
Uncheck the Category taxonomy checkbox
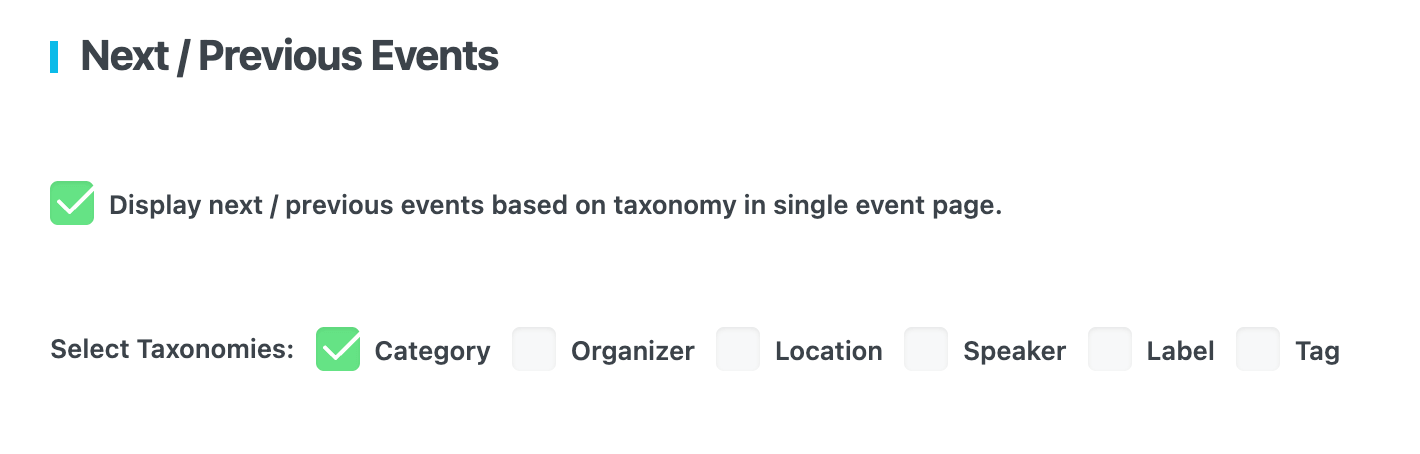click(x=338, y=350)
